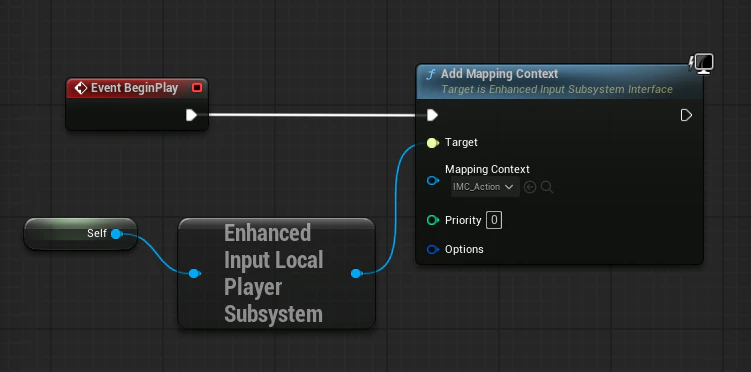Click the Enhanced Input Local Player Subsystem input pin
The height and width of the screenshot is (372, 751).
point(194,273)
